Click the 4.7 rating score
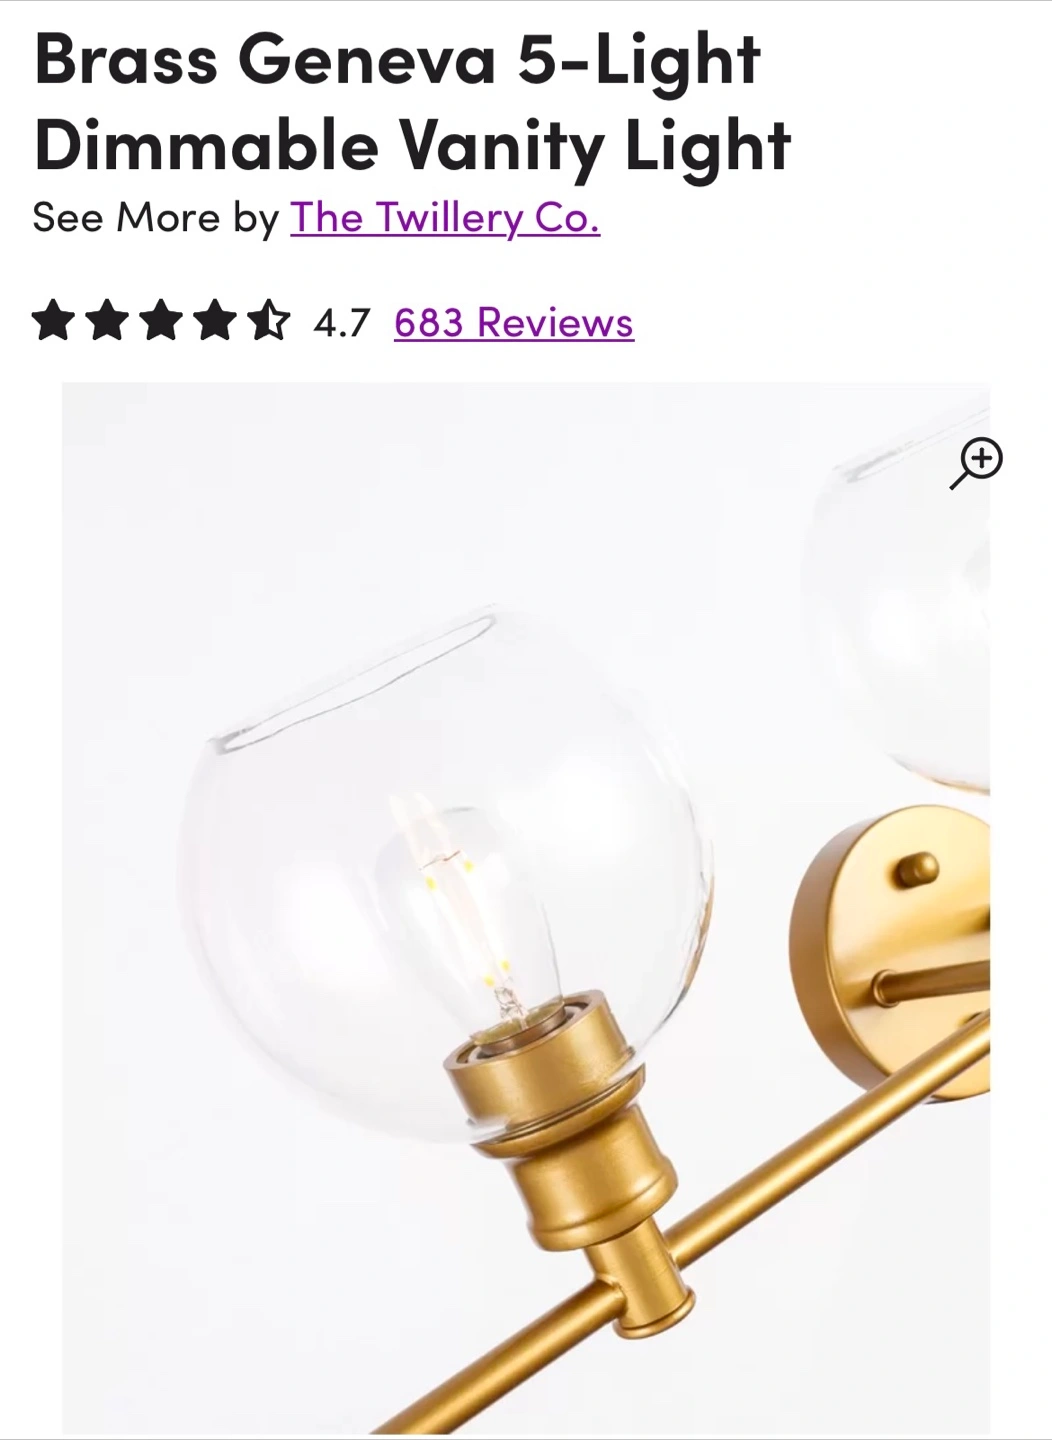The width and height of the screenshot is (1052, 1440). pyautogui.click(x=342, y=323)
